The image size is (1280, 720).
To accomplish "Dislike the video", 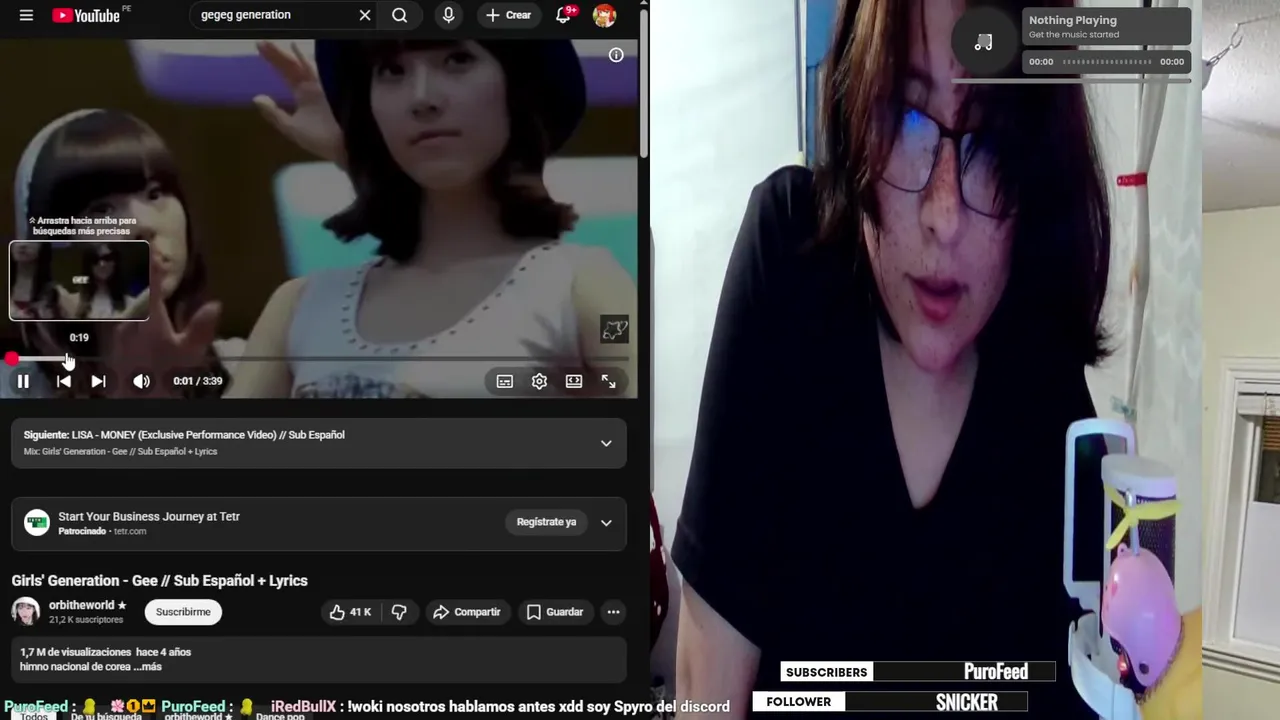I will [399, 612].
